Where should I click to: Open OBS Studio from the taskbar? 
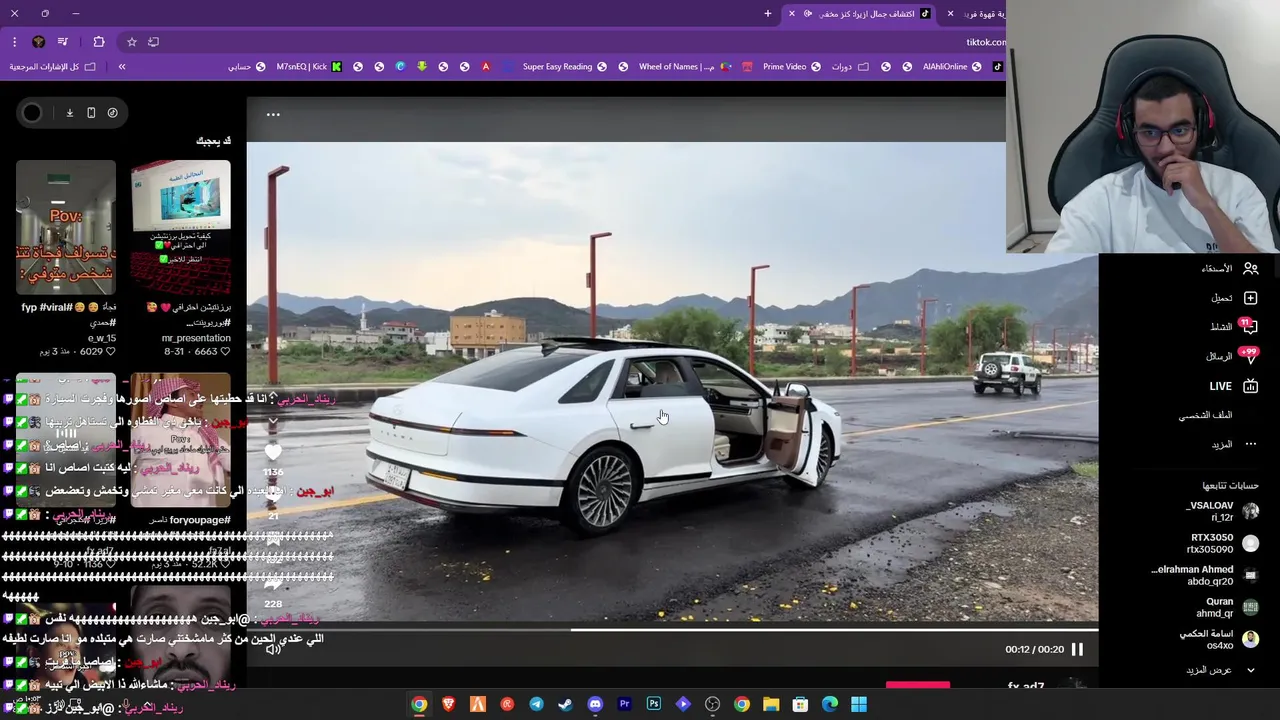click(x=712, y=704)
